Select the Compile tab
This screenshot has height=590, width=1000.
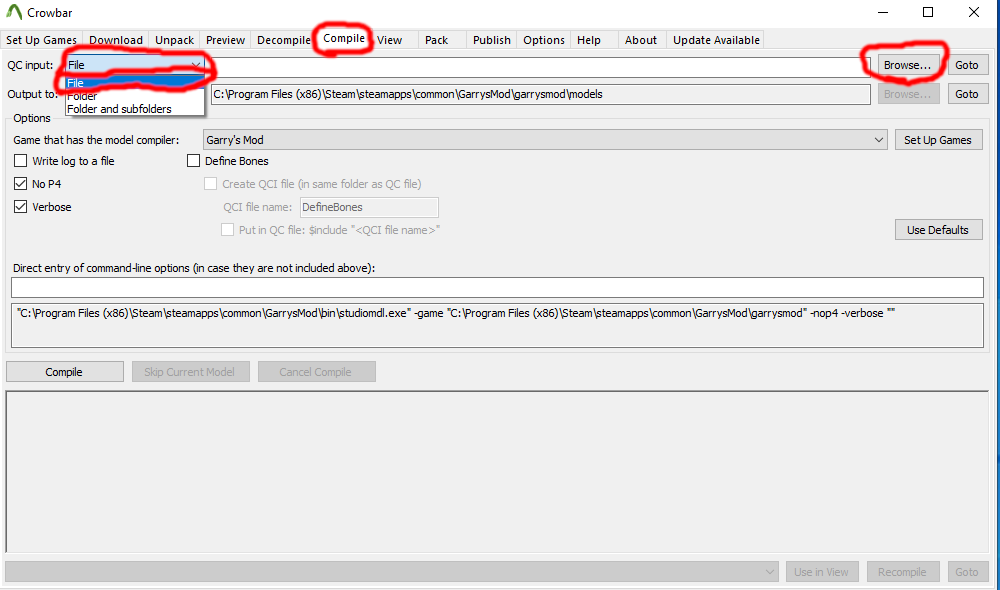344,38
